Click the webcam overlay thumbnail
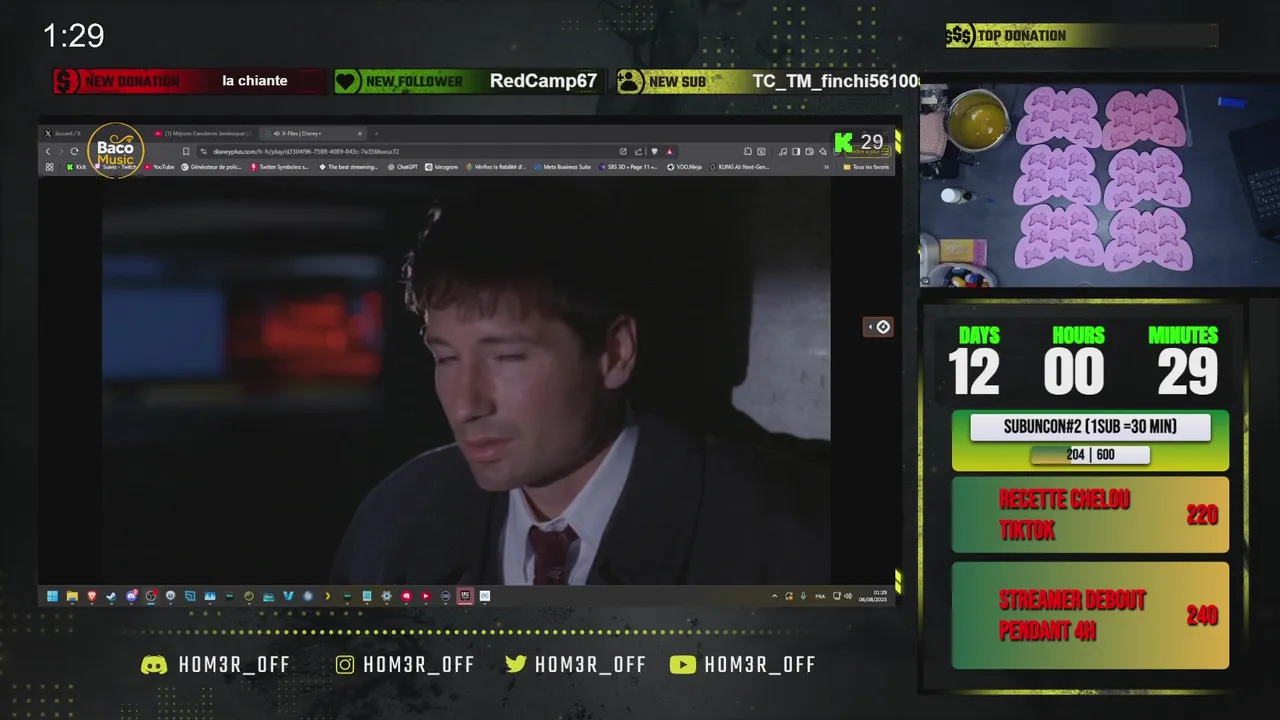Image resolution: width=1280 pixels, height=720 pixels. point(1099,185)
